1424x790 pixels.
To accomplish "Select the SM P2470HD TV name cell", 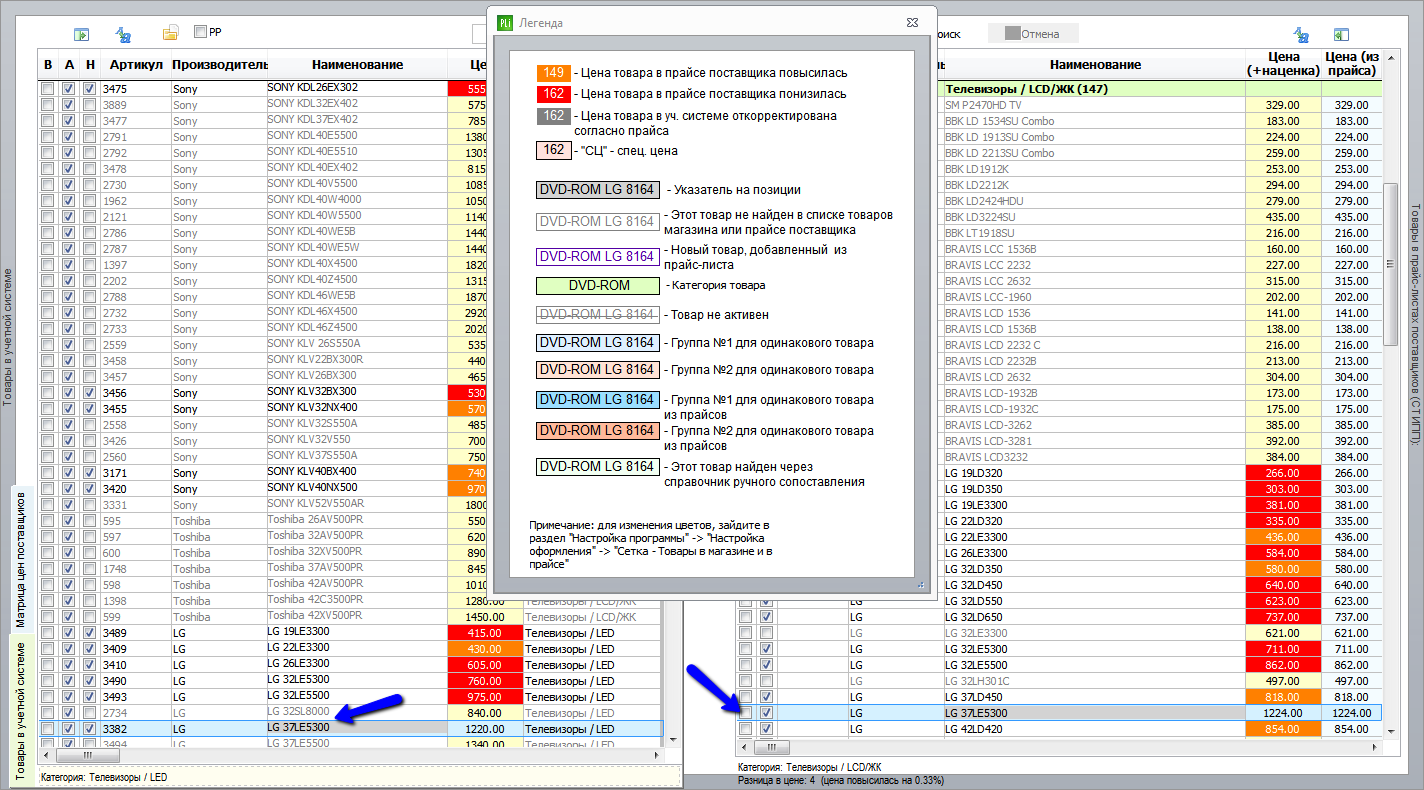I will 1095,105.
